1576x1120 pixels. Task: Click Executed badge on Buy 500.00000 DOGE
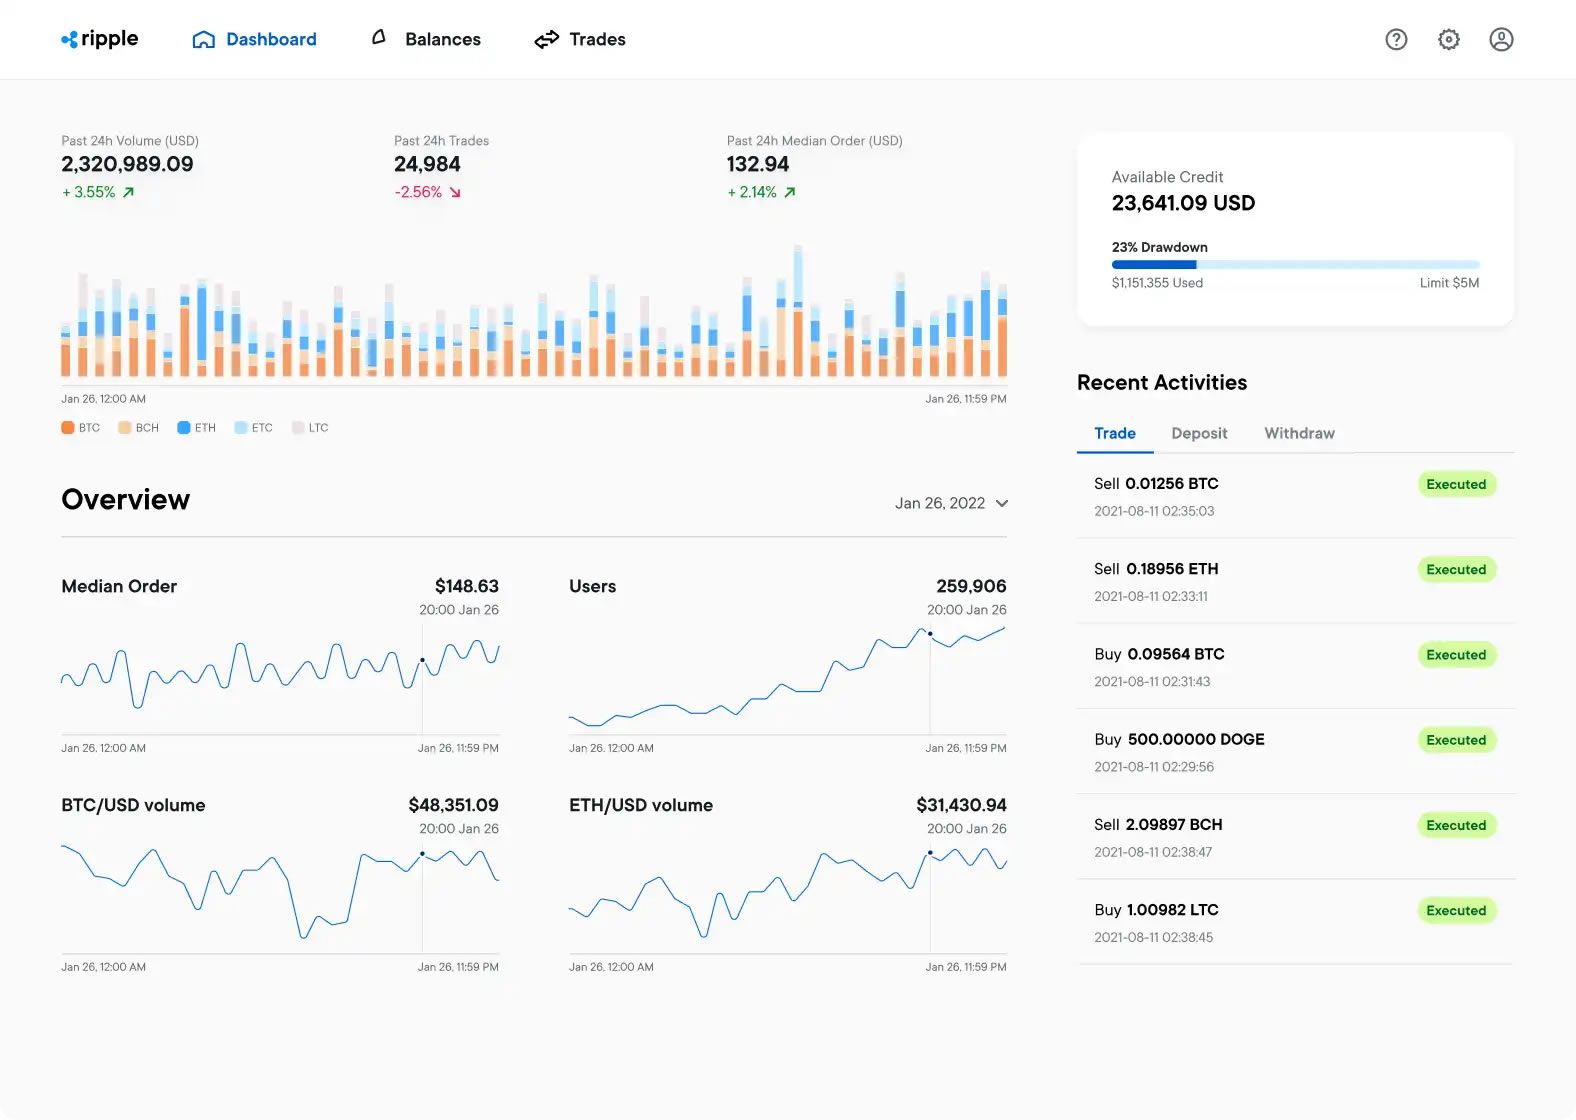click(x=1455, y=740)
